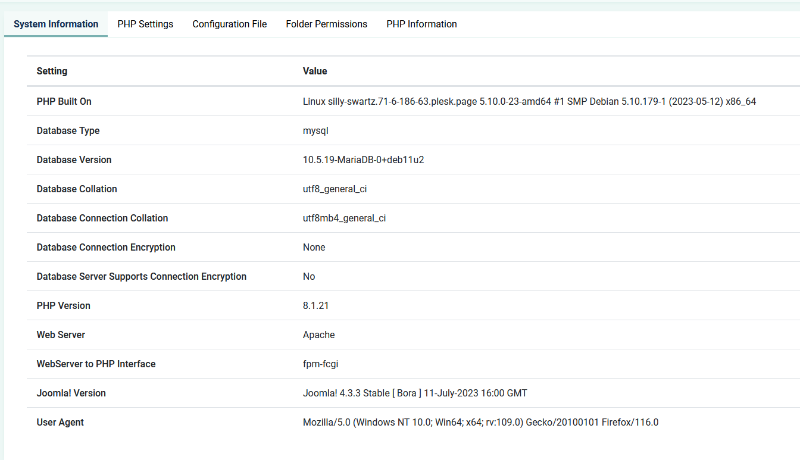Image resolution: width=800 pixels, height=460 pixels.
Task: Select the WebServer to PHP Interface label
Action: click(96, 364)
